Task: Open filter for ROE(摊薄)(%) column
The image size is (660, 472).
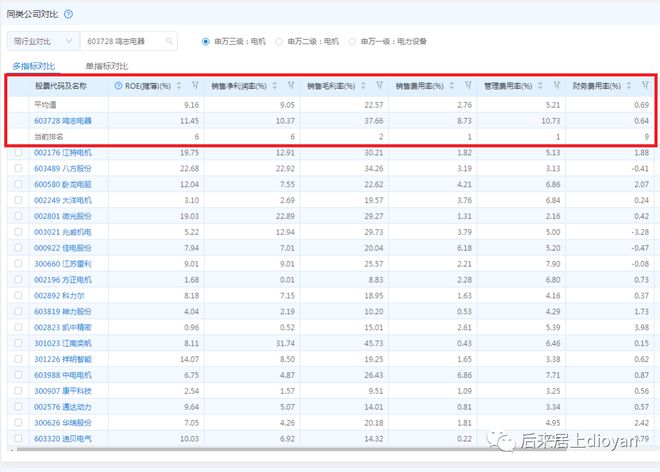Action: pyautogui.click(x=195, y=85)
